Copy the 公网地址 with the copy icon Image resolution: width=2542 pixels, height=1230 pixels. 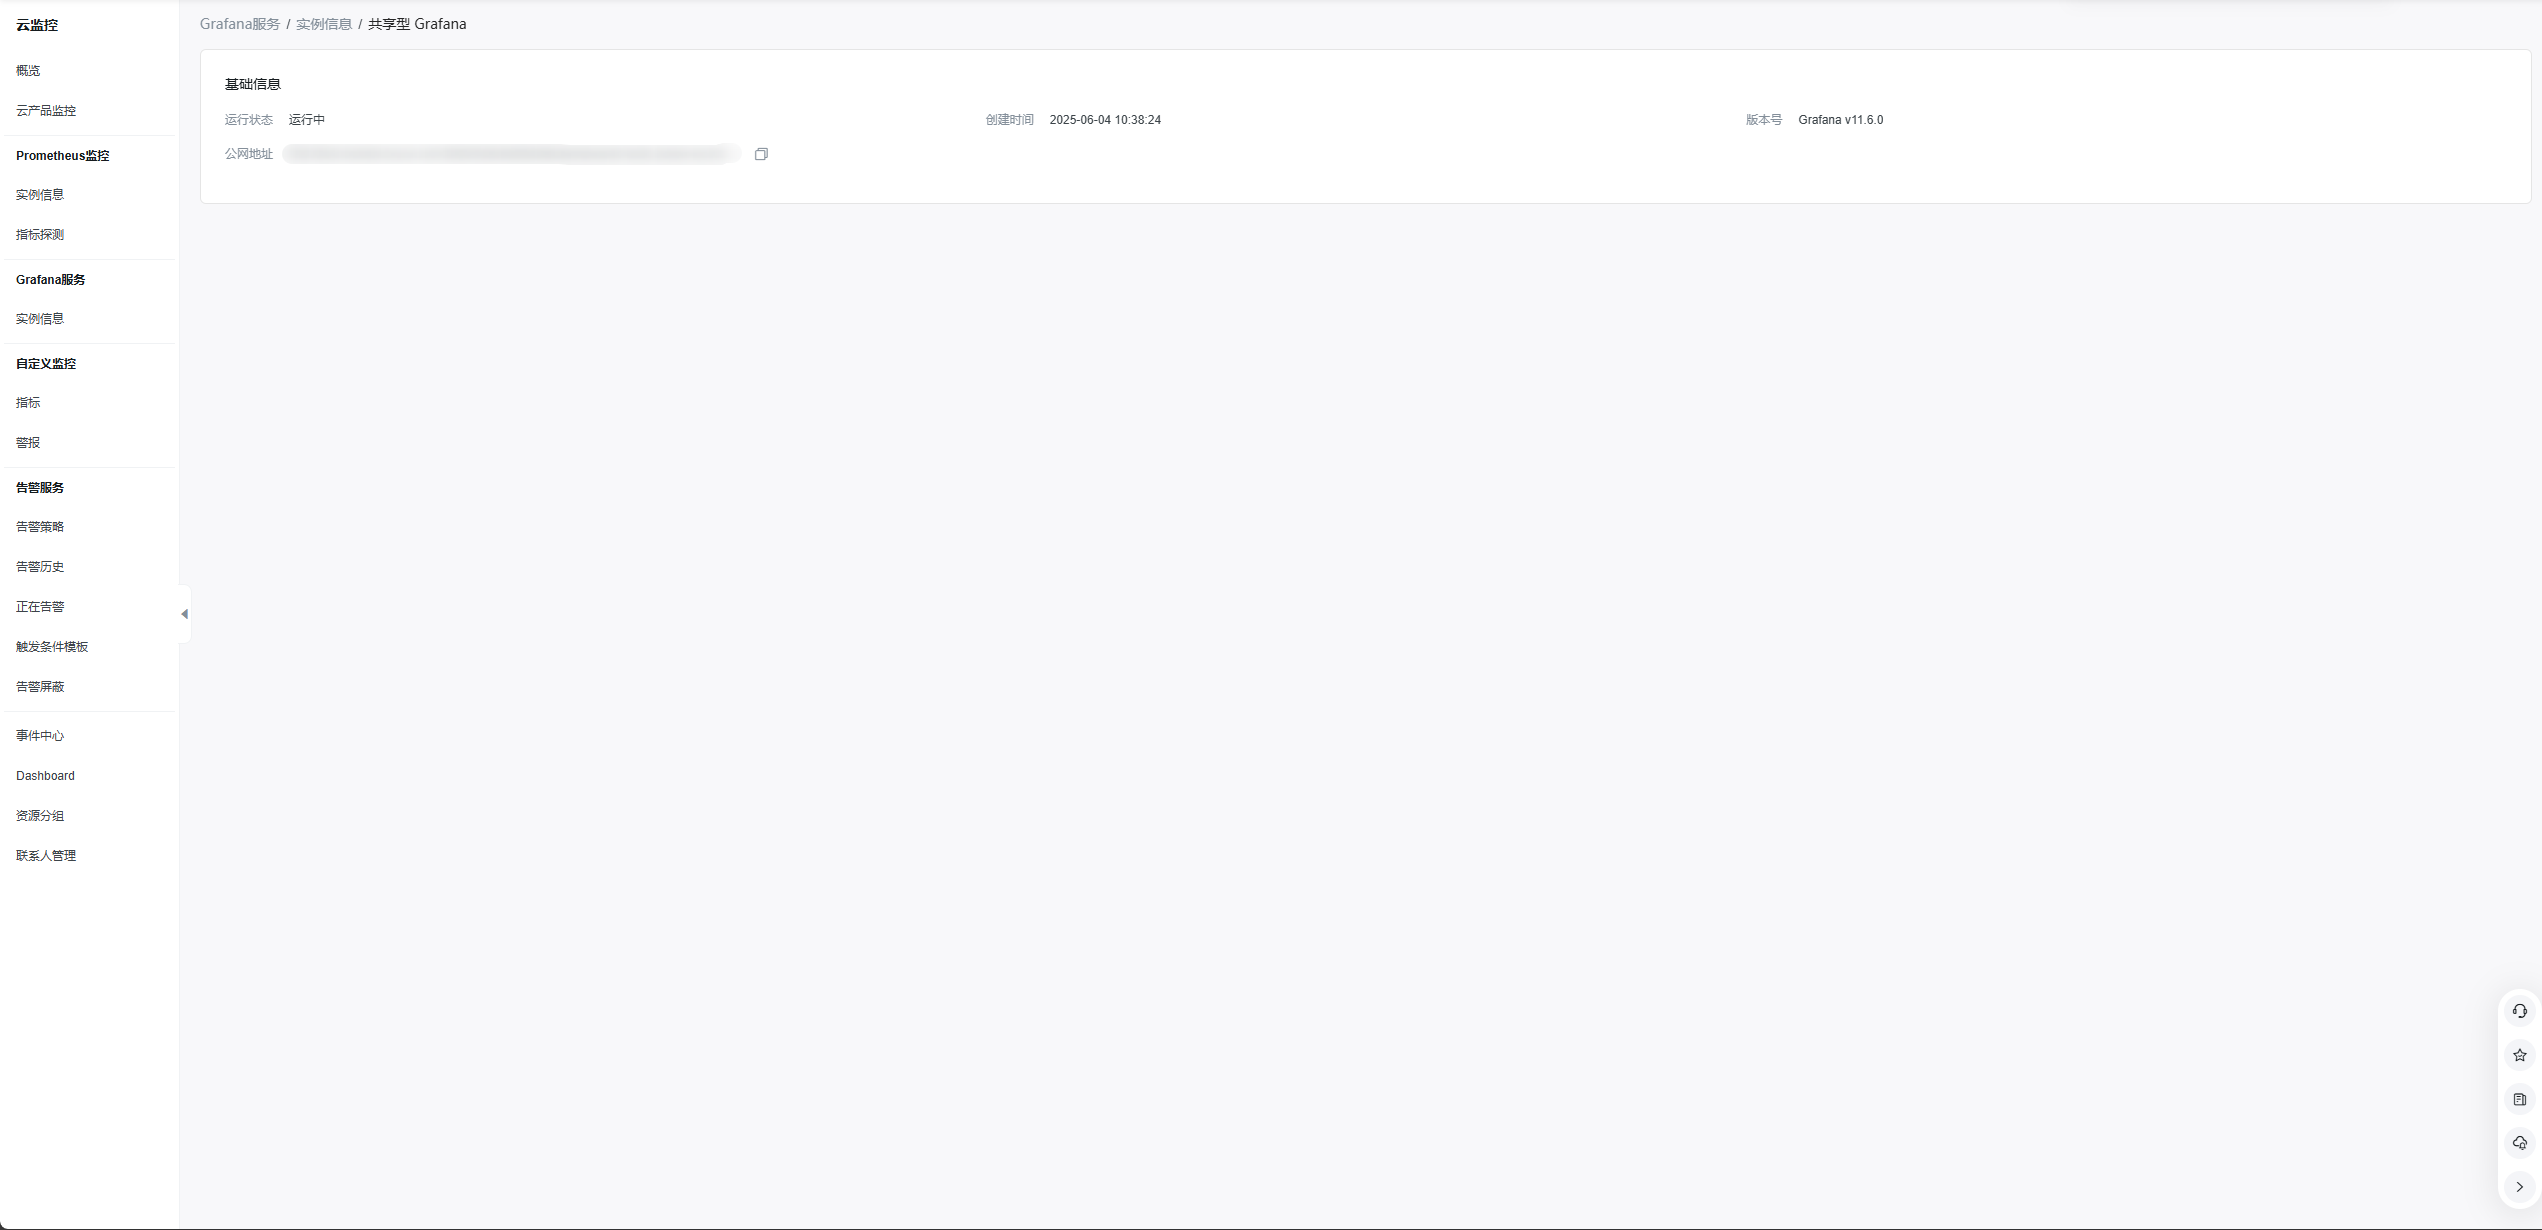(x=761, y=154)
